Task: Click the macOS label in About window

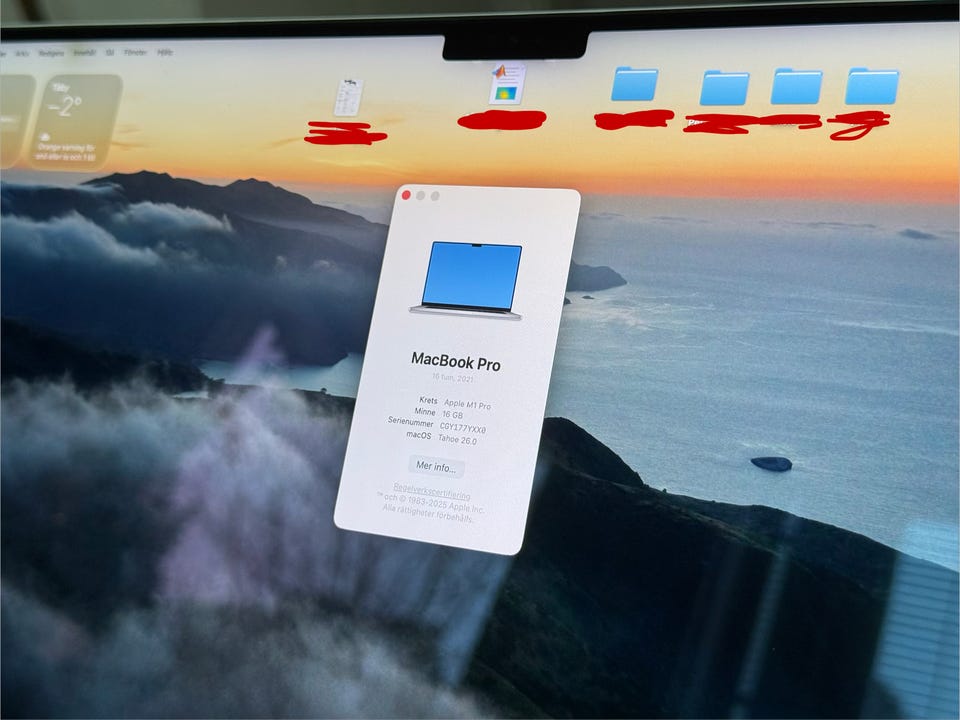Action: click(418, 435)
